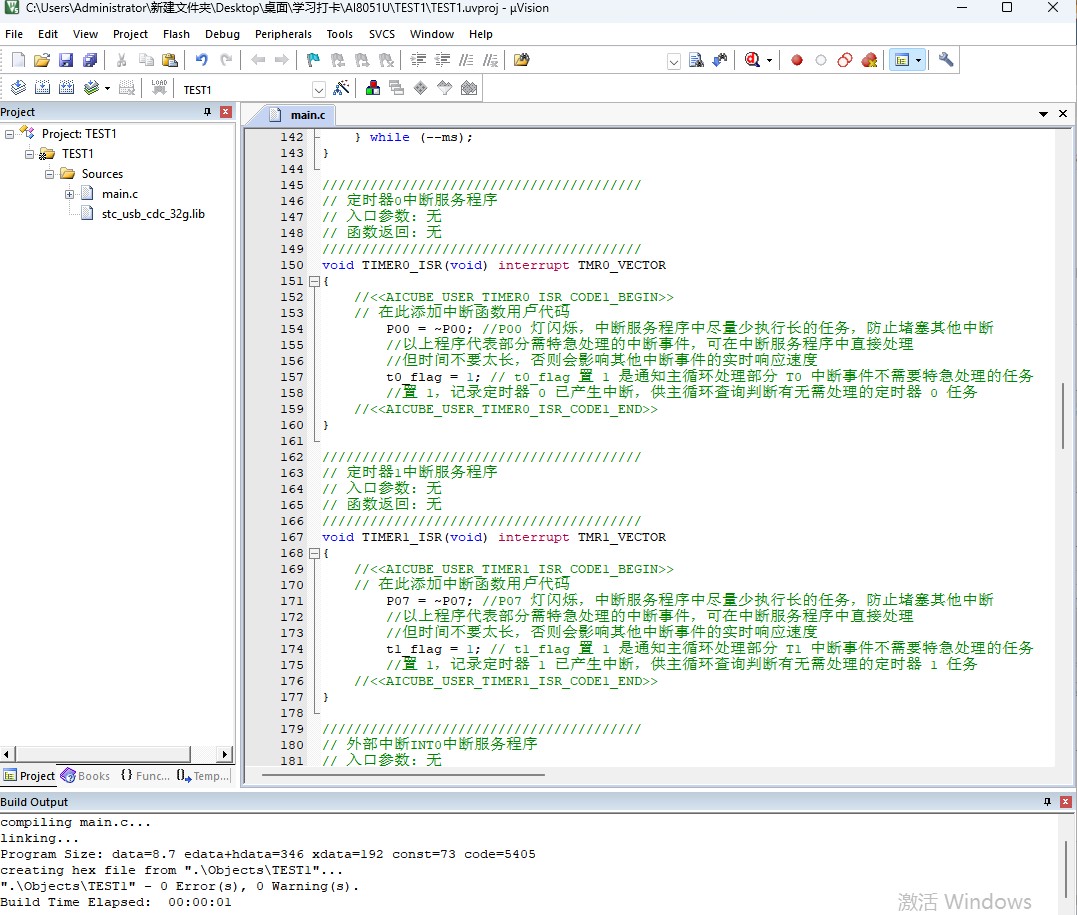
Task: Expand the window layout dropdown arrow
Action: pos(918,60)
